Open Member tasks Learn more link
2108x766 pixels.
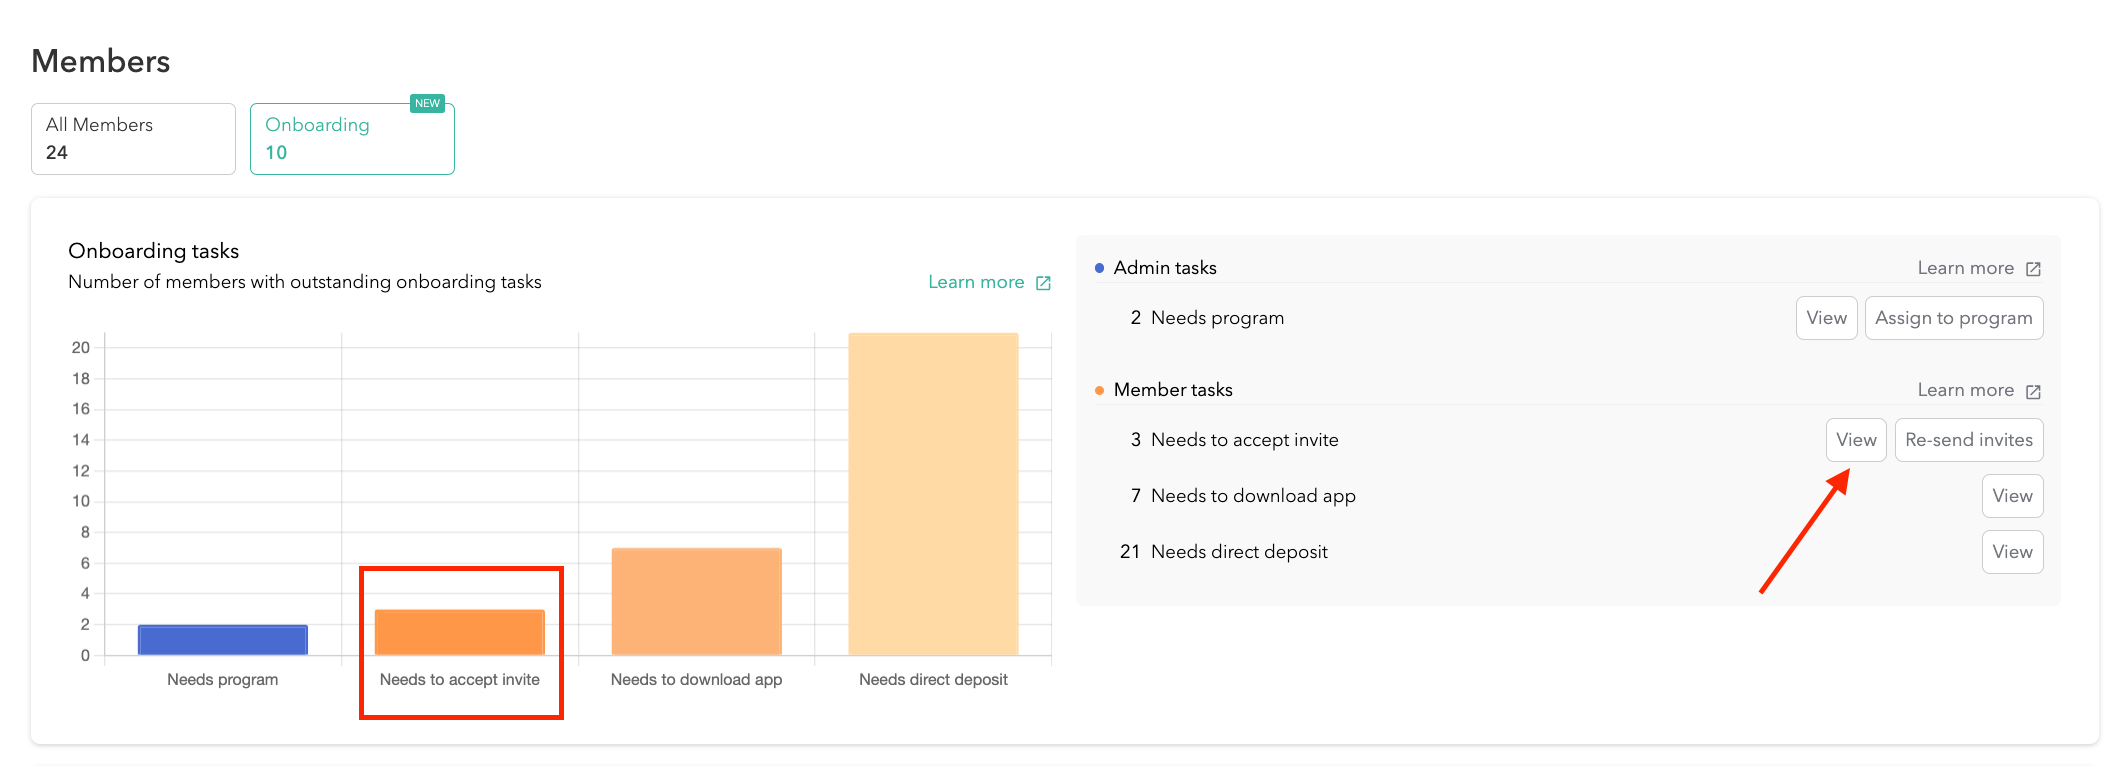(x=1965, y=390)
